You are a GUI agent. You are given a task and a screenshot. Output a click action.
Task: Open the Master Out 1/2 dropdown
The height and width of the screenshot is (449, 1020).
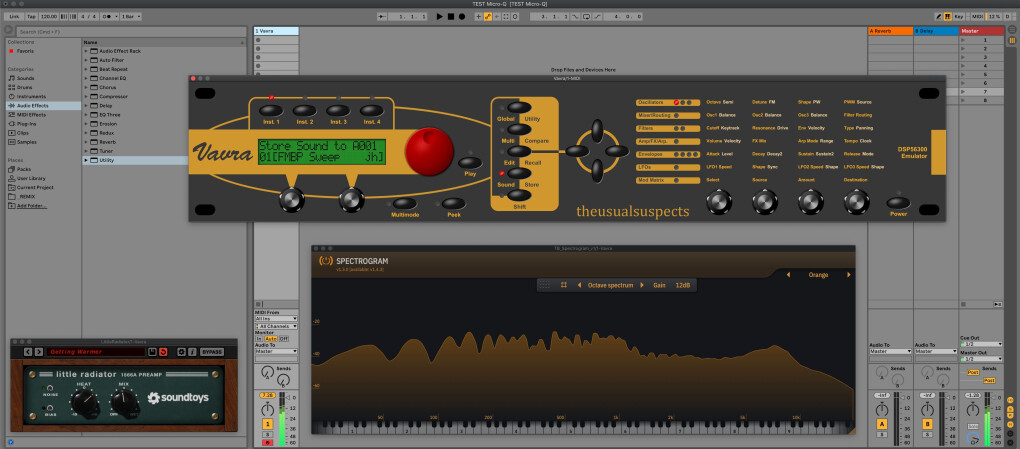point(981,359)
